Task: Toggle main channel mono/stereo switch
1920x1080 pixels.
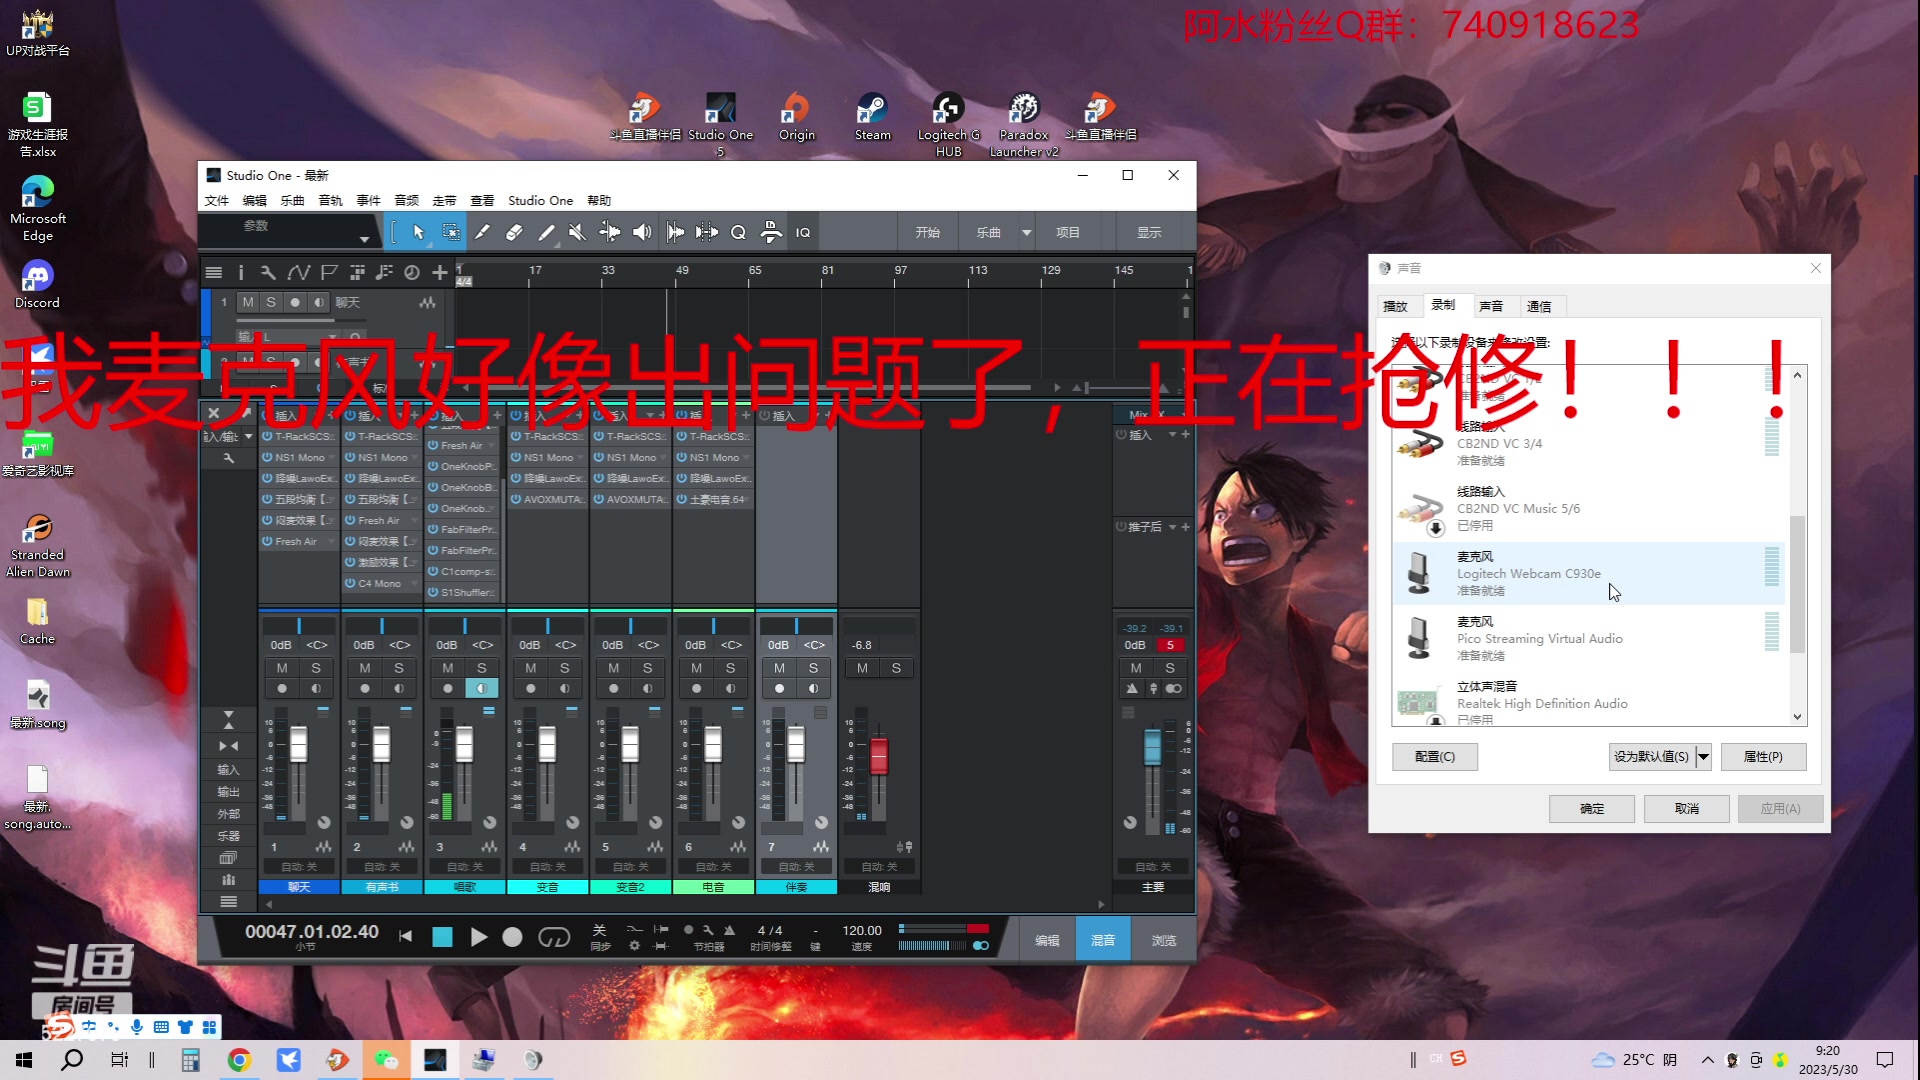Action: [1174, 688]
